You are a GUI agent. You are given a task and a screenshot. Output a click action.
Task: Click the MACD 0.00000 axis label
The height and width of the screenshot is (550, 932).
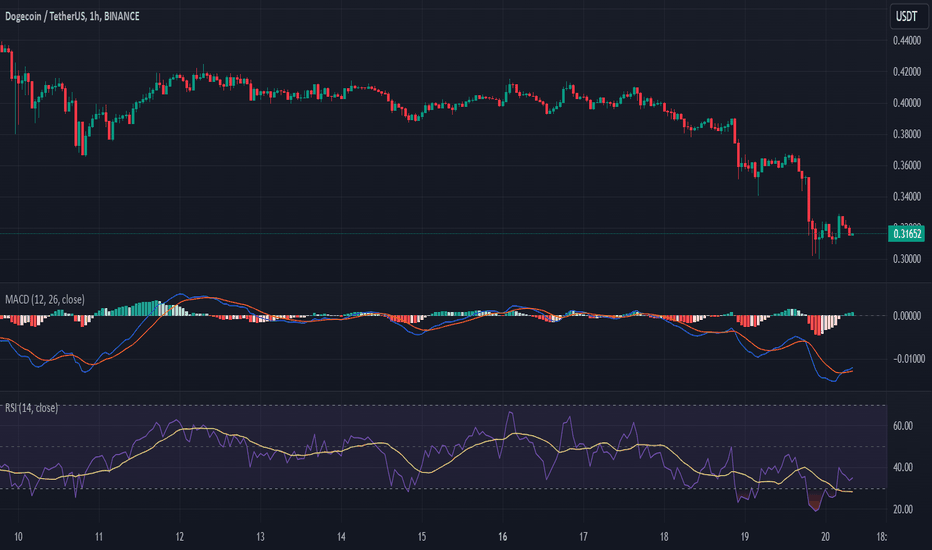pyautogui.click(x=907, y=316)
